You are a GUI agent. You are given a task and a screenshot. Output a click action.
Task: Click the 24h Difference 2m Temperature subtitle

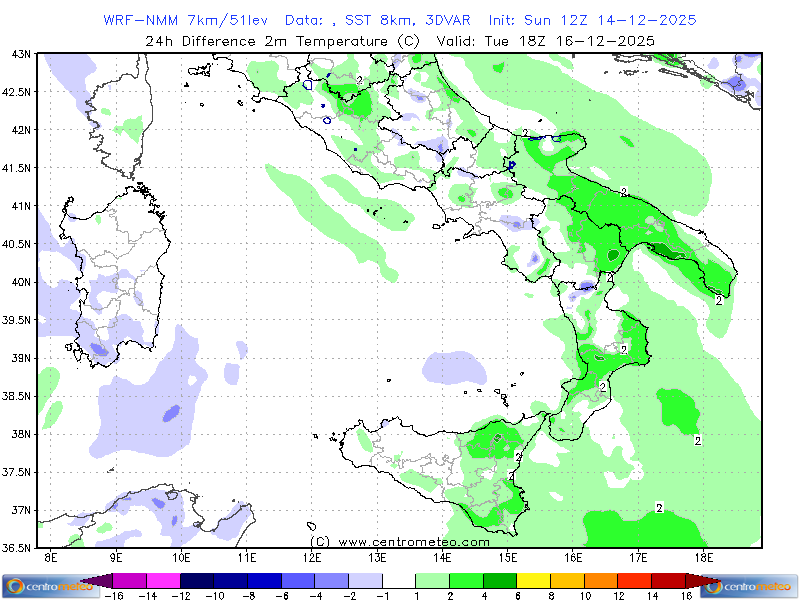(x=400, y=41)
